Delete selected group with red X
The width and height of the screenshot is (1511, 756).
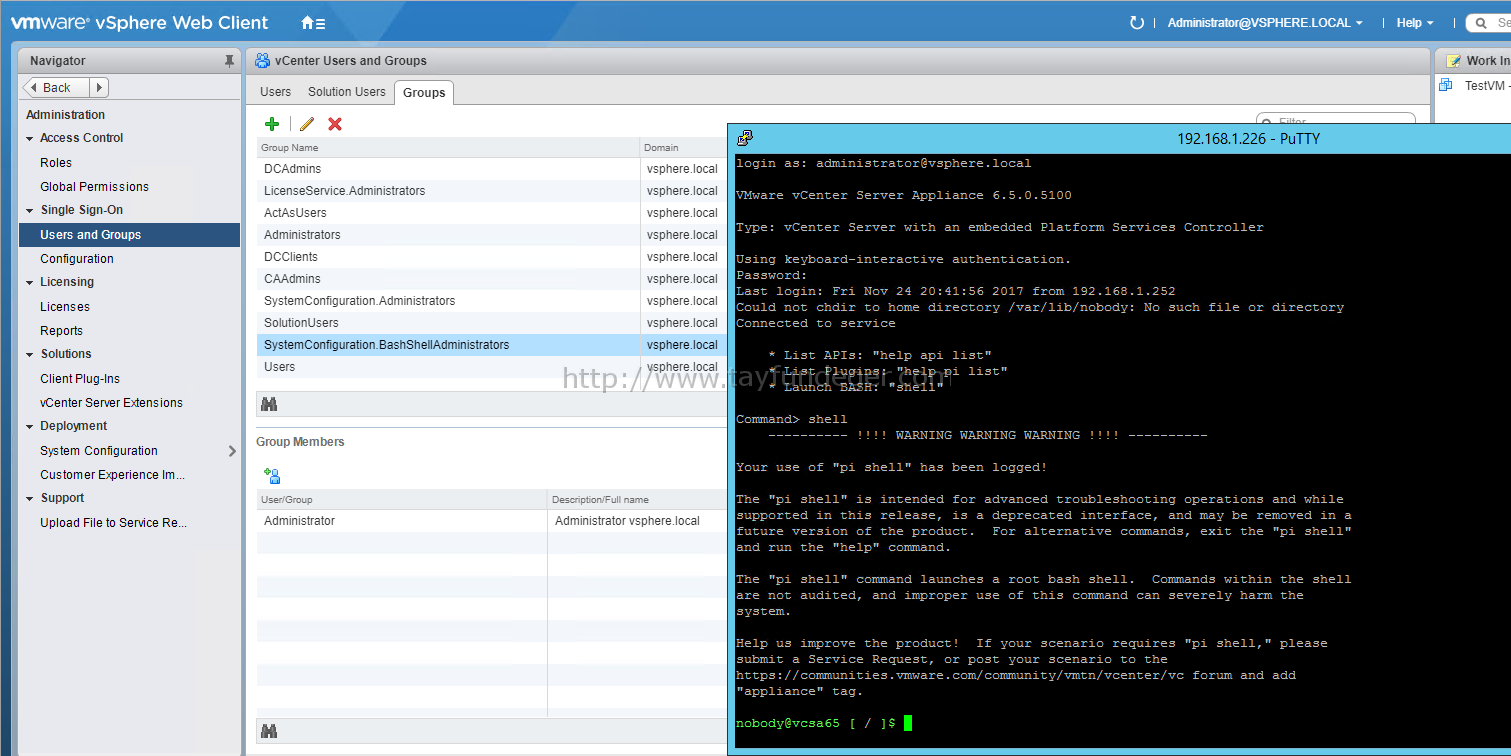[335, 124]
